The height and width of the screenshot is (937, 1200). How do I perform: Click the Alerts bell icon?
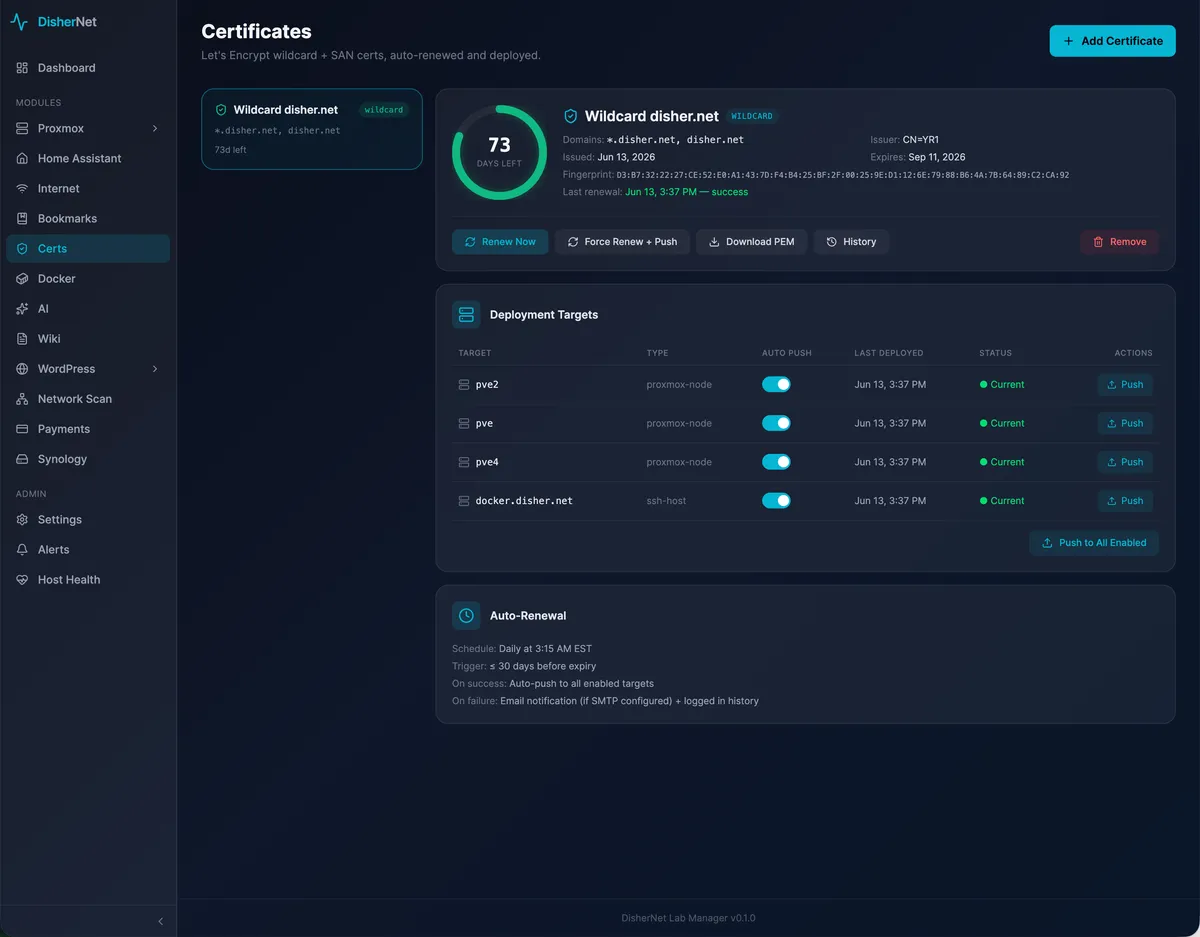pos(22,549)
